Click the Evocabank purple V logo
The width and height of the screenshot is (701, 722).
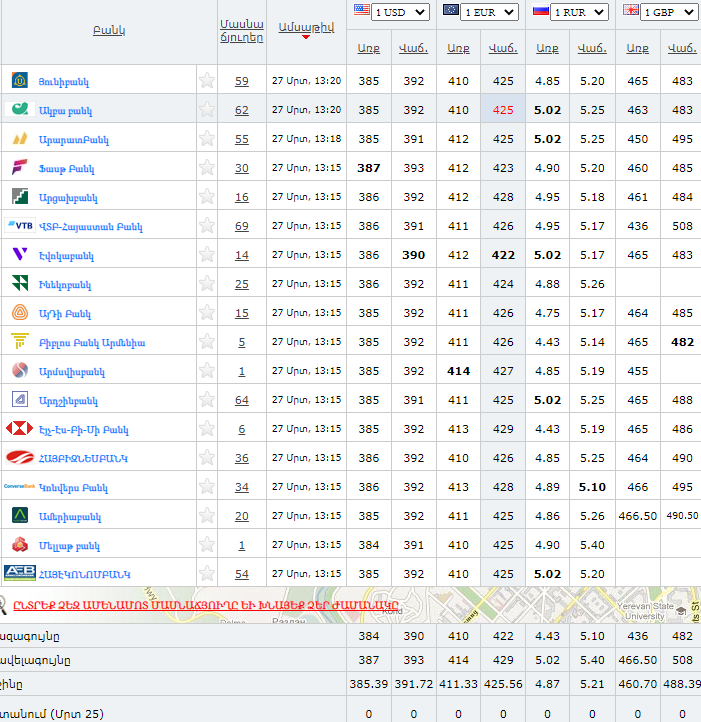click(x=20, y=254)
